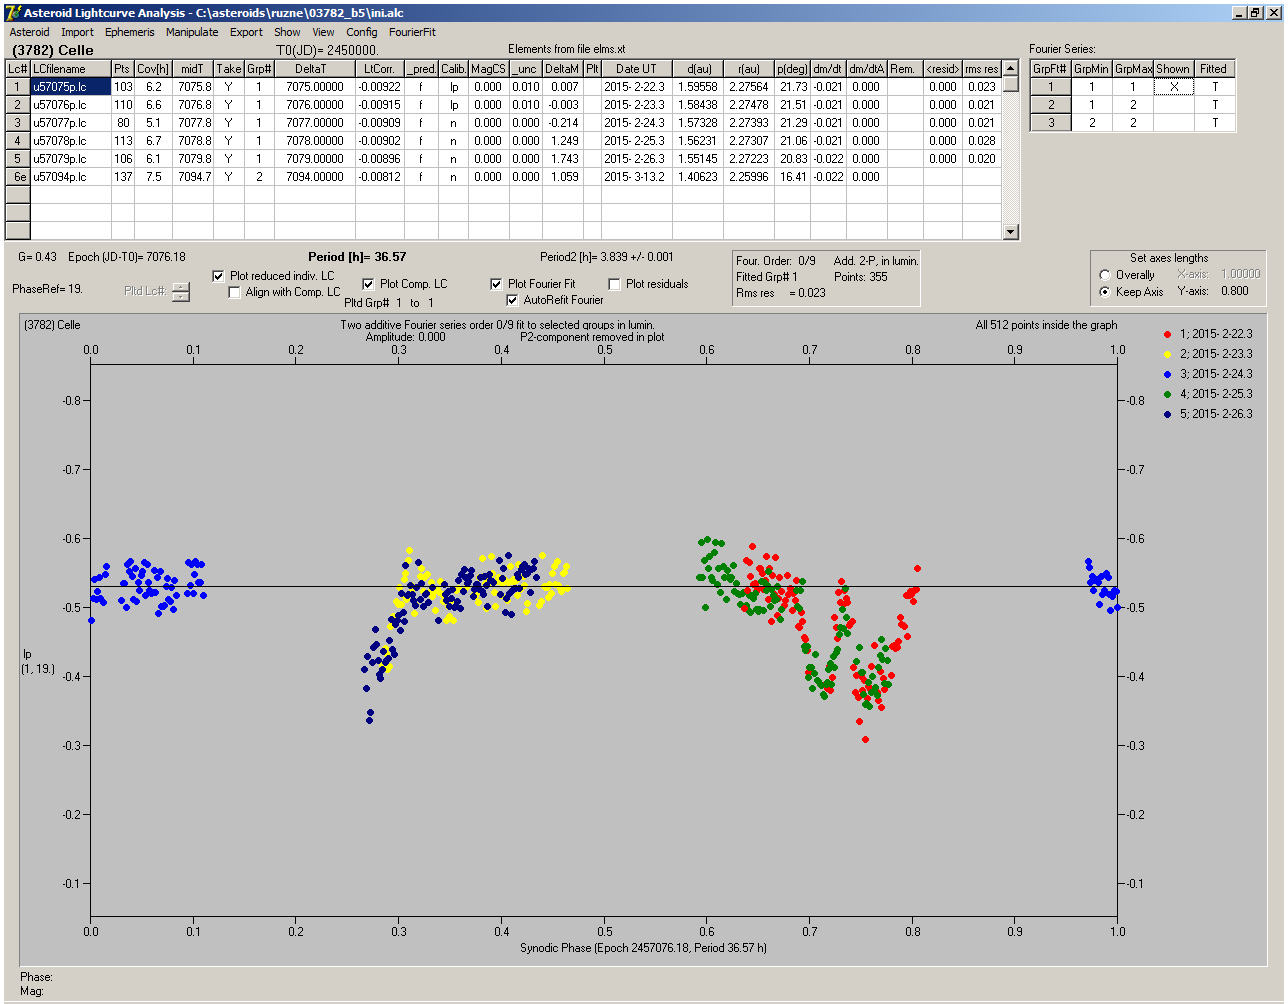
Task: Click the GrpFt# column header
Action: [1051, 69]
